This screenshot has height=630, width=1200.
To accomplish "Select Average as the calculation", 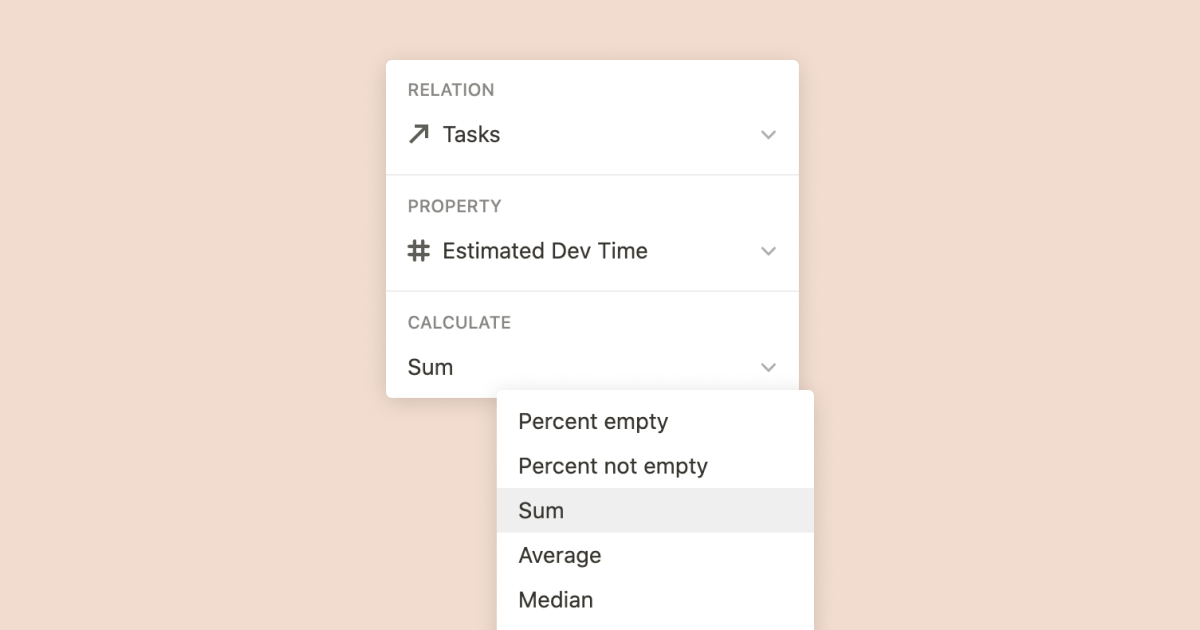I will pyautogui.click(x=559, y=555).
